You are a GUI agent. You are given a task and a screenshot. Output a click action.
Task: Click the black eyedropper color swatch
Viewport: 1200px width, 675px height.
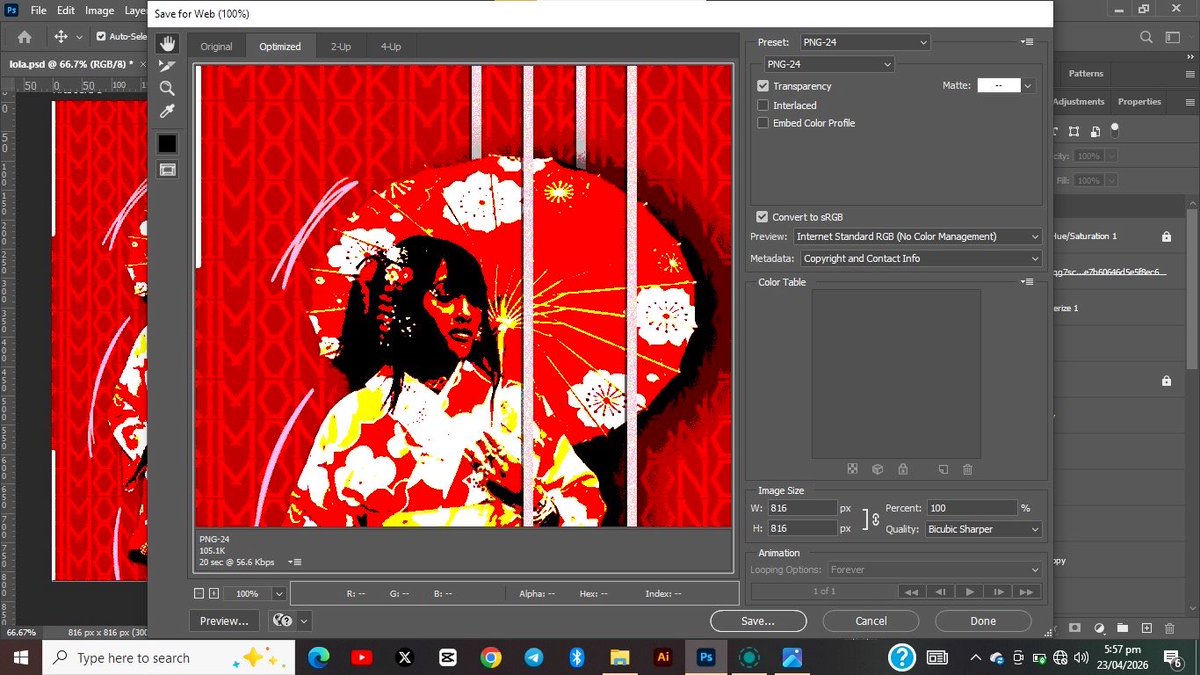tap(167, 142)
